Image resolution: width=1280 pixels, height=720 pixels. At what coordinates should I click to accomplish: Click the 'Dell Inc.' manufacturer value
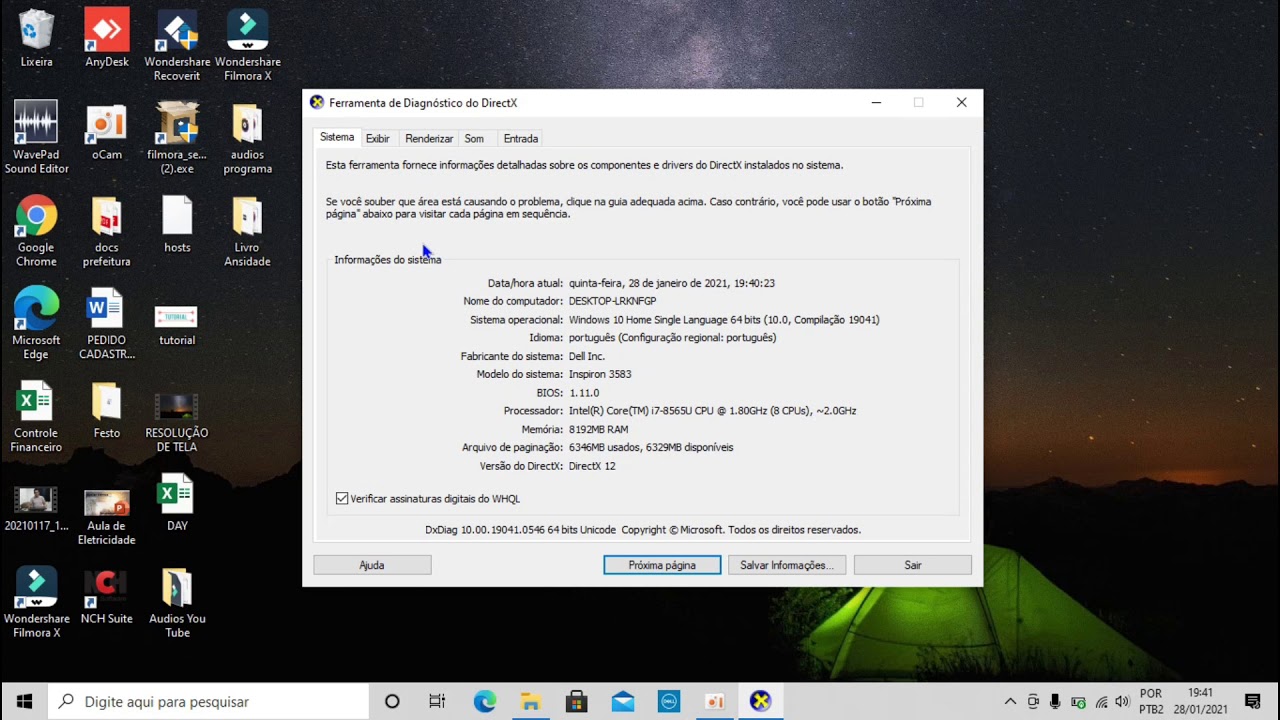(x=587, y=356)
